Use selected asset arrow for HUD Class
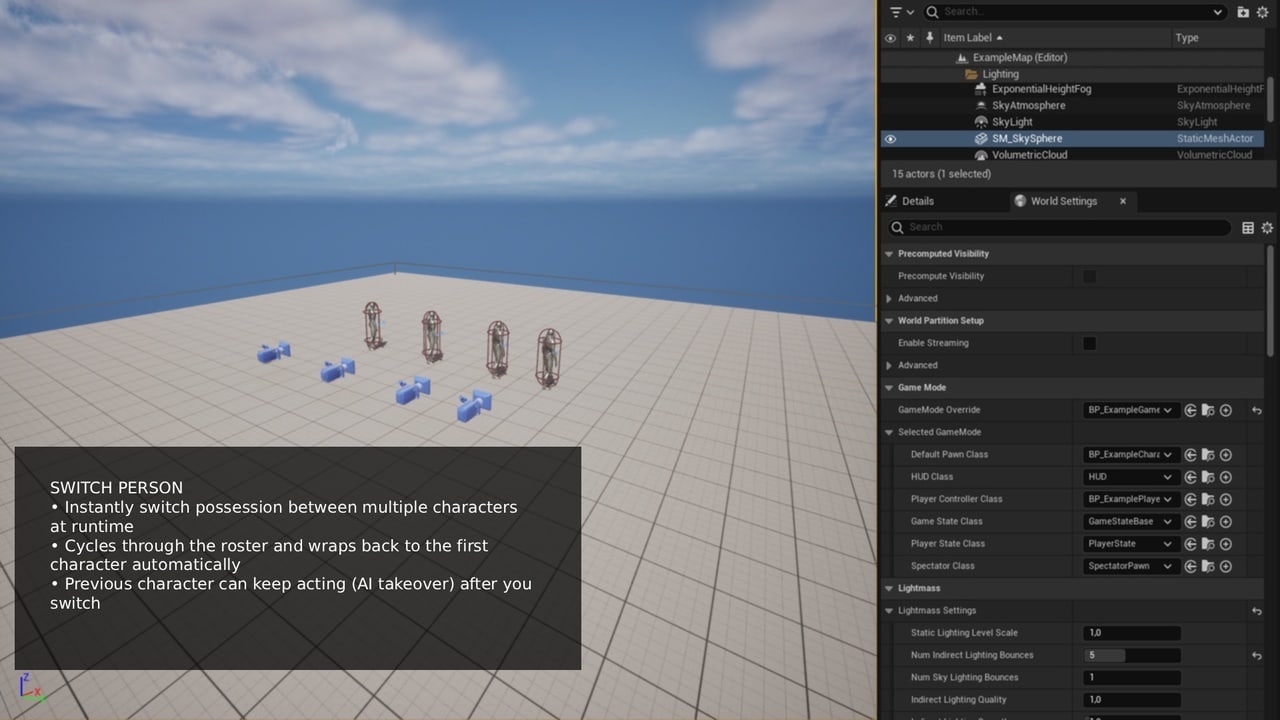 click(1191, 477)
